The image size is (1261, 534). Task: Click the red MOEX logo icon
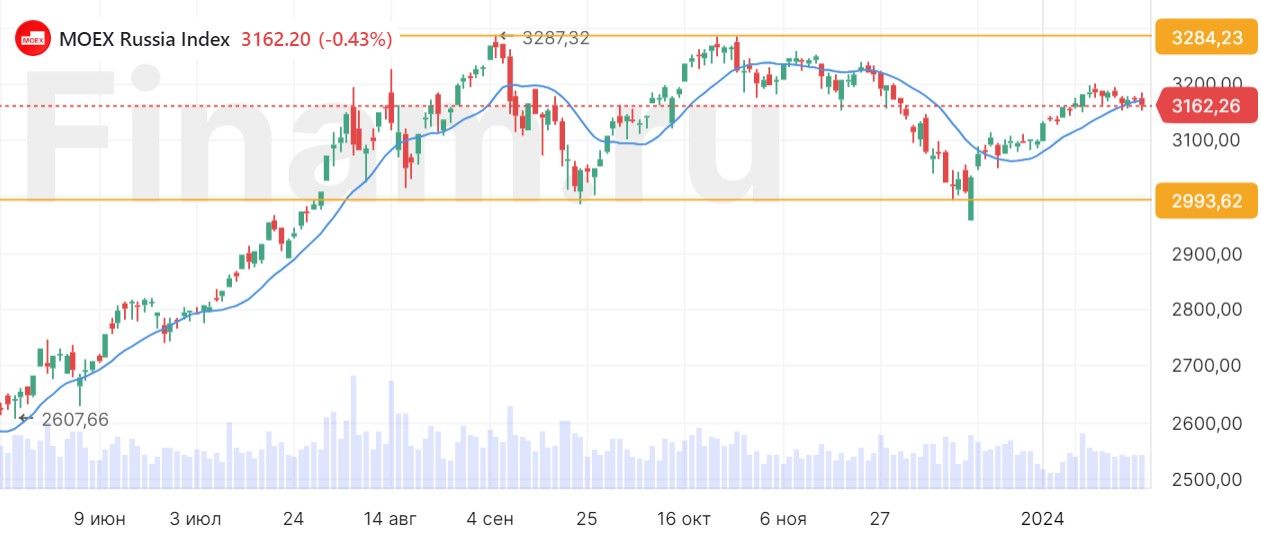tap(34, 40)
